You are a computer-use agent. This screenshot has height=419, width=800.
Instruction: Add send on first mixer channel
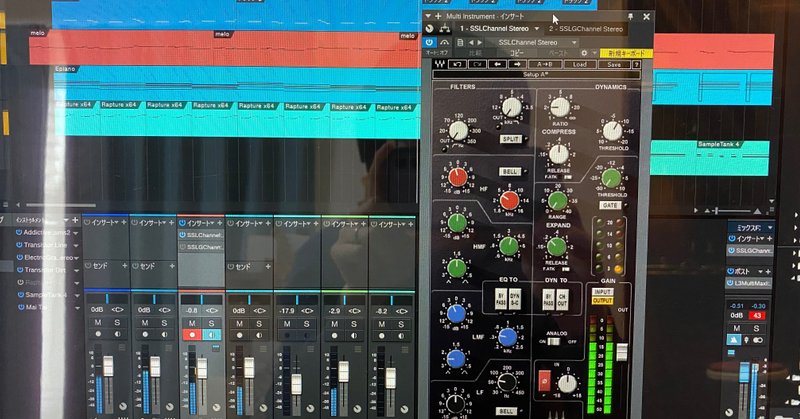pyautogui.click(x=124, y=266)
